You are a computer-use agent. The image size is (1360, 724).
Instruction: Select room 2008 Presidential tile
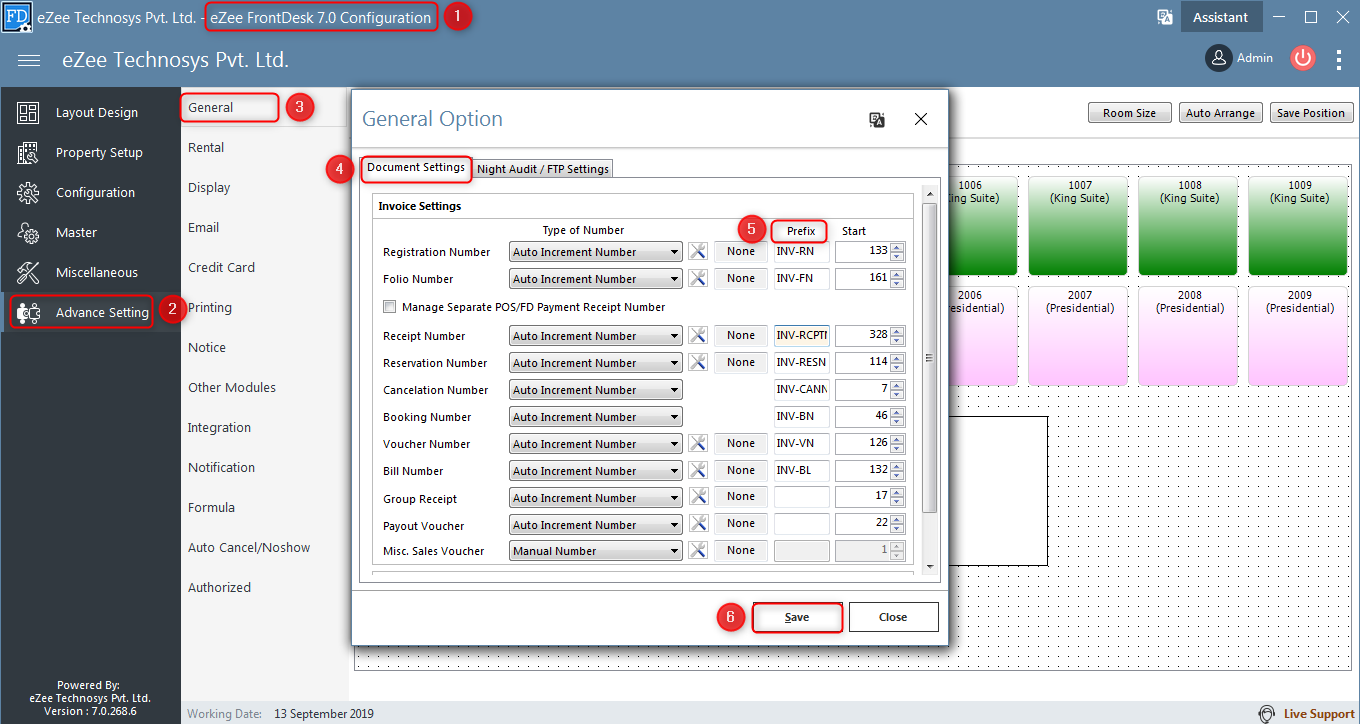click(1189, 336)
